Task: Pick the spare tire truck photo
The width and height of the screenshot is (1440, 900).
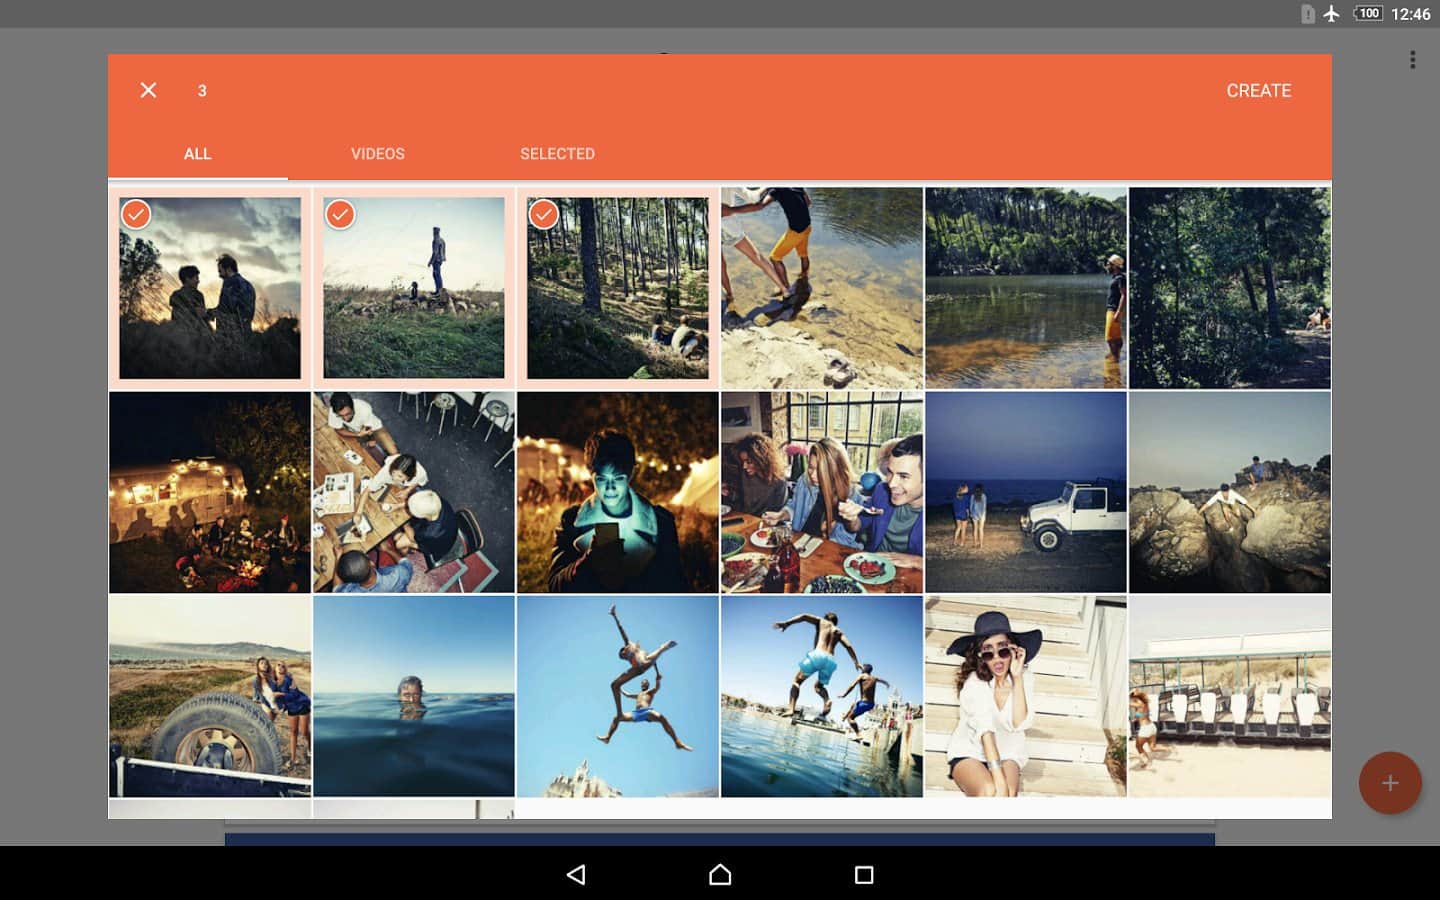Action: coord(210,696)
